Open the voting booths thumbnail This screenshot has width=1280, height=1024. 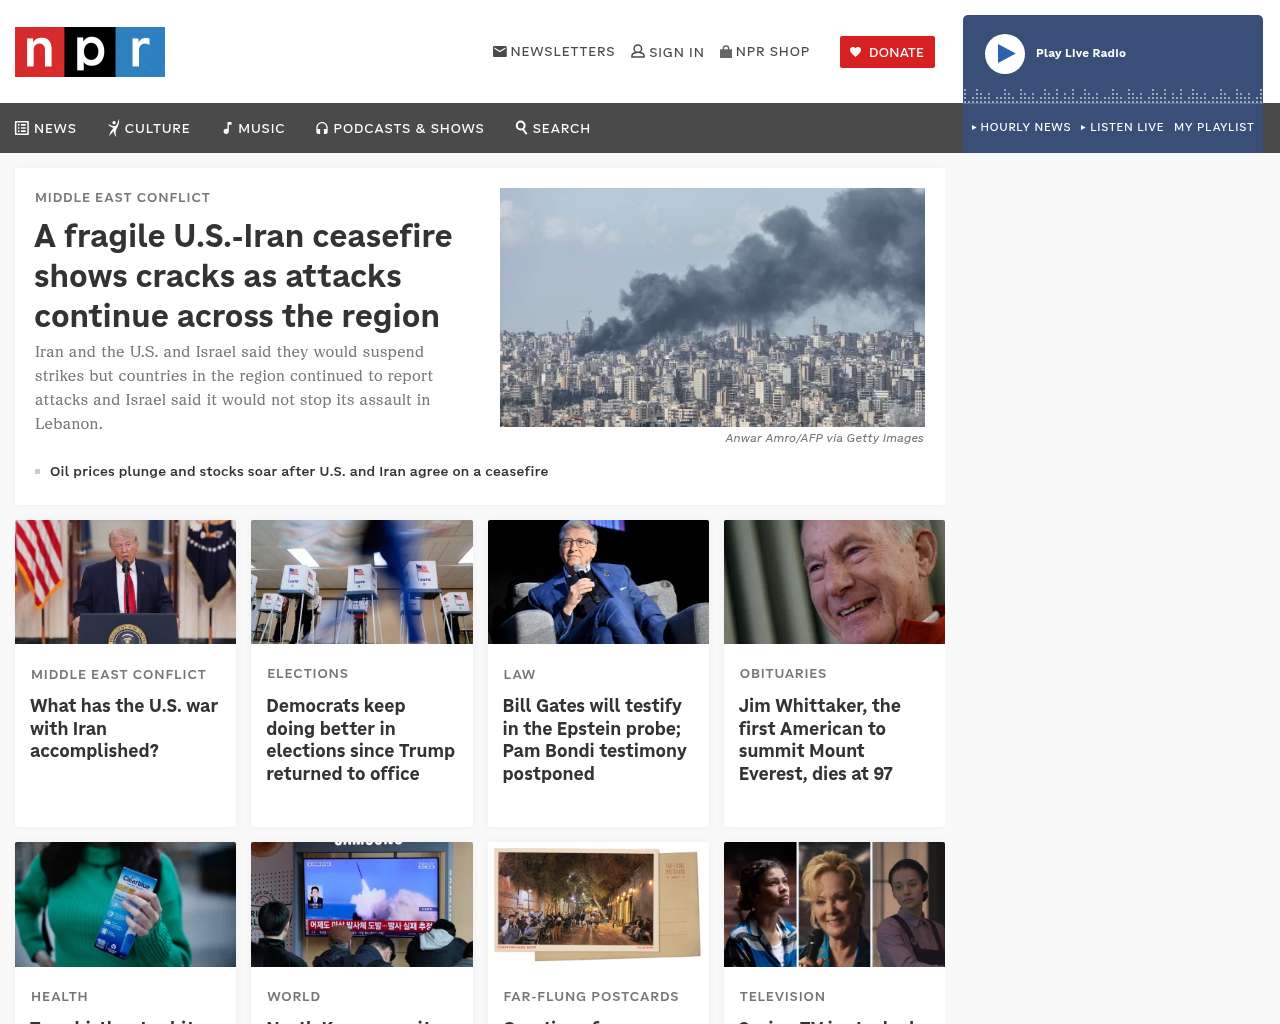point(362,582)
